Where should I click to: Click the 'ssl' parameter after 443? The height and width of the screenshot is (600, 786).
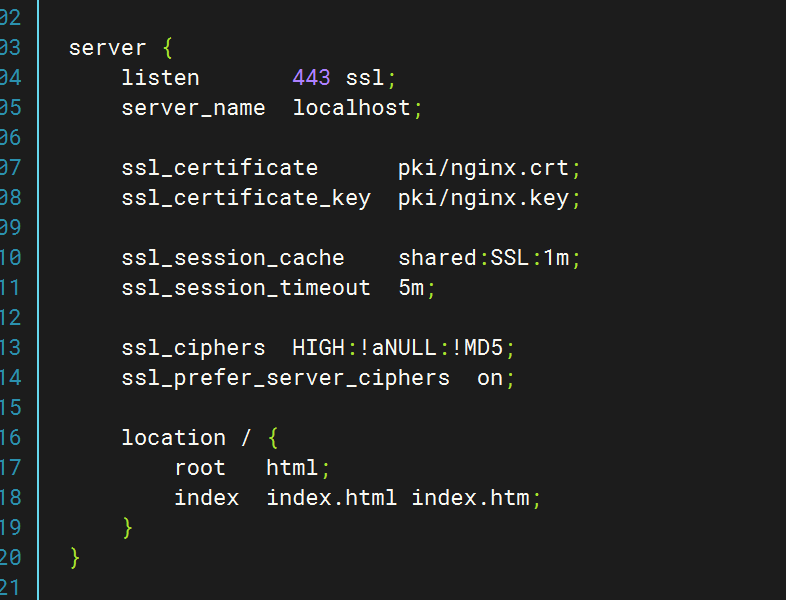[x=364, y=78]
